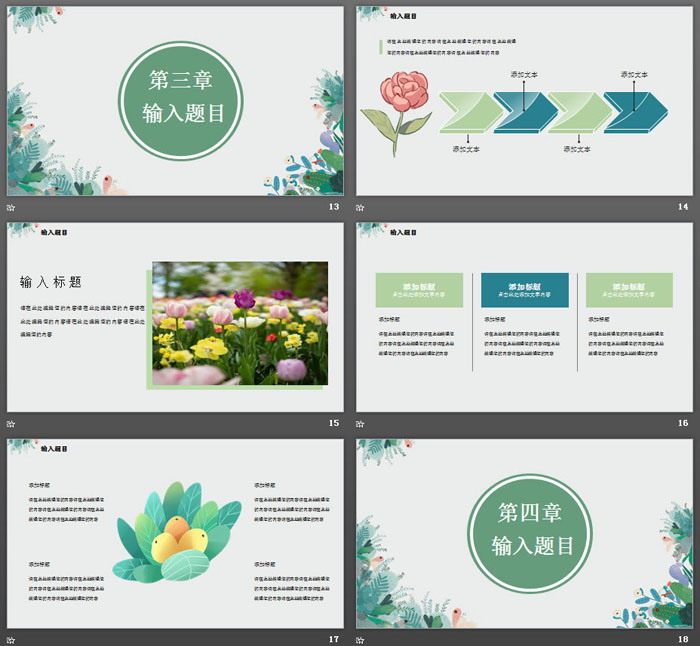
Task: Click slide number 18 label
Action: (683, 639)
